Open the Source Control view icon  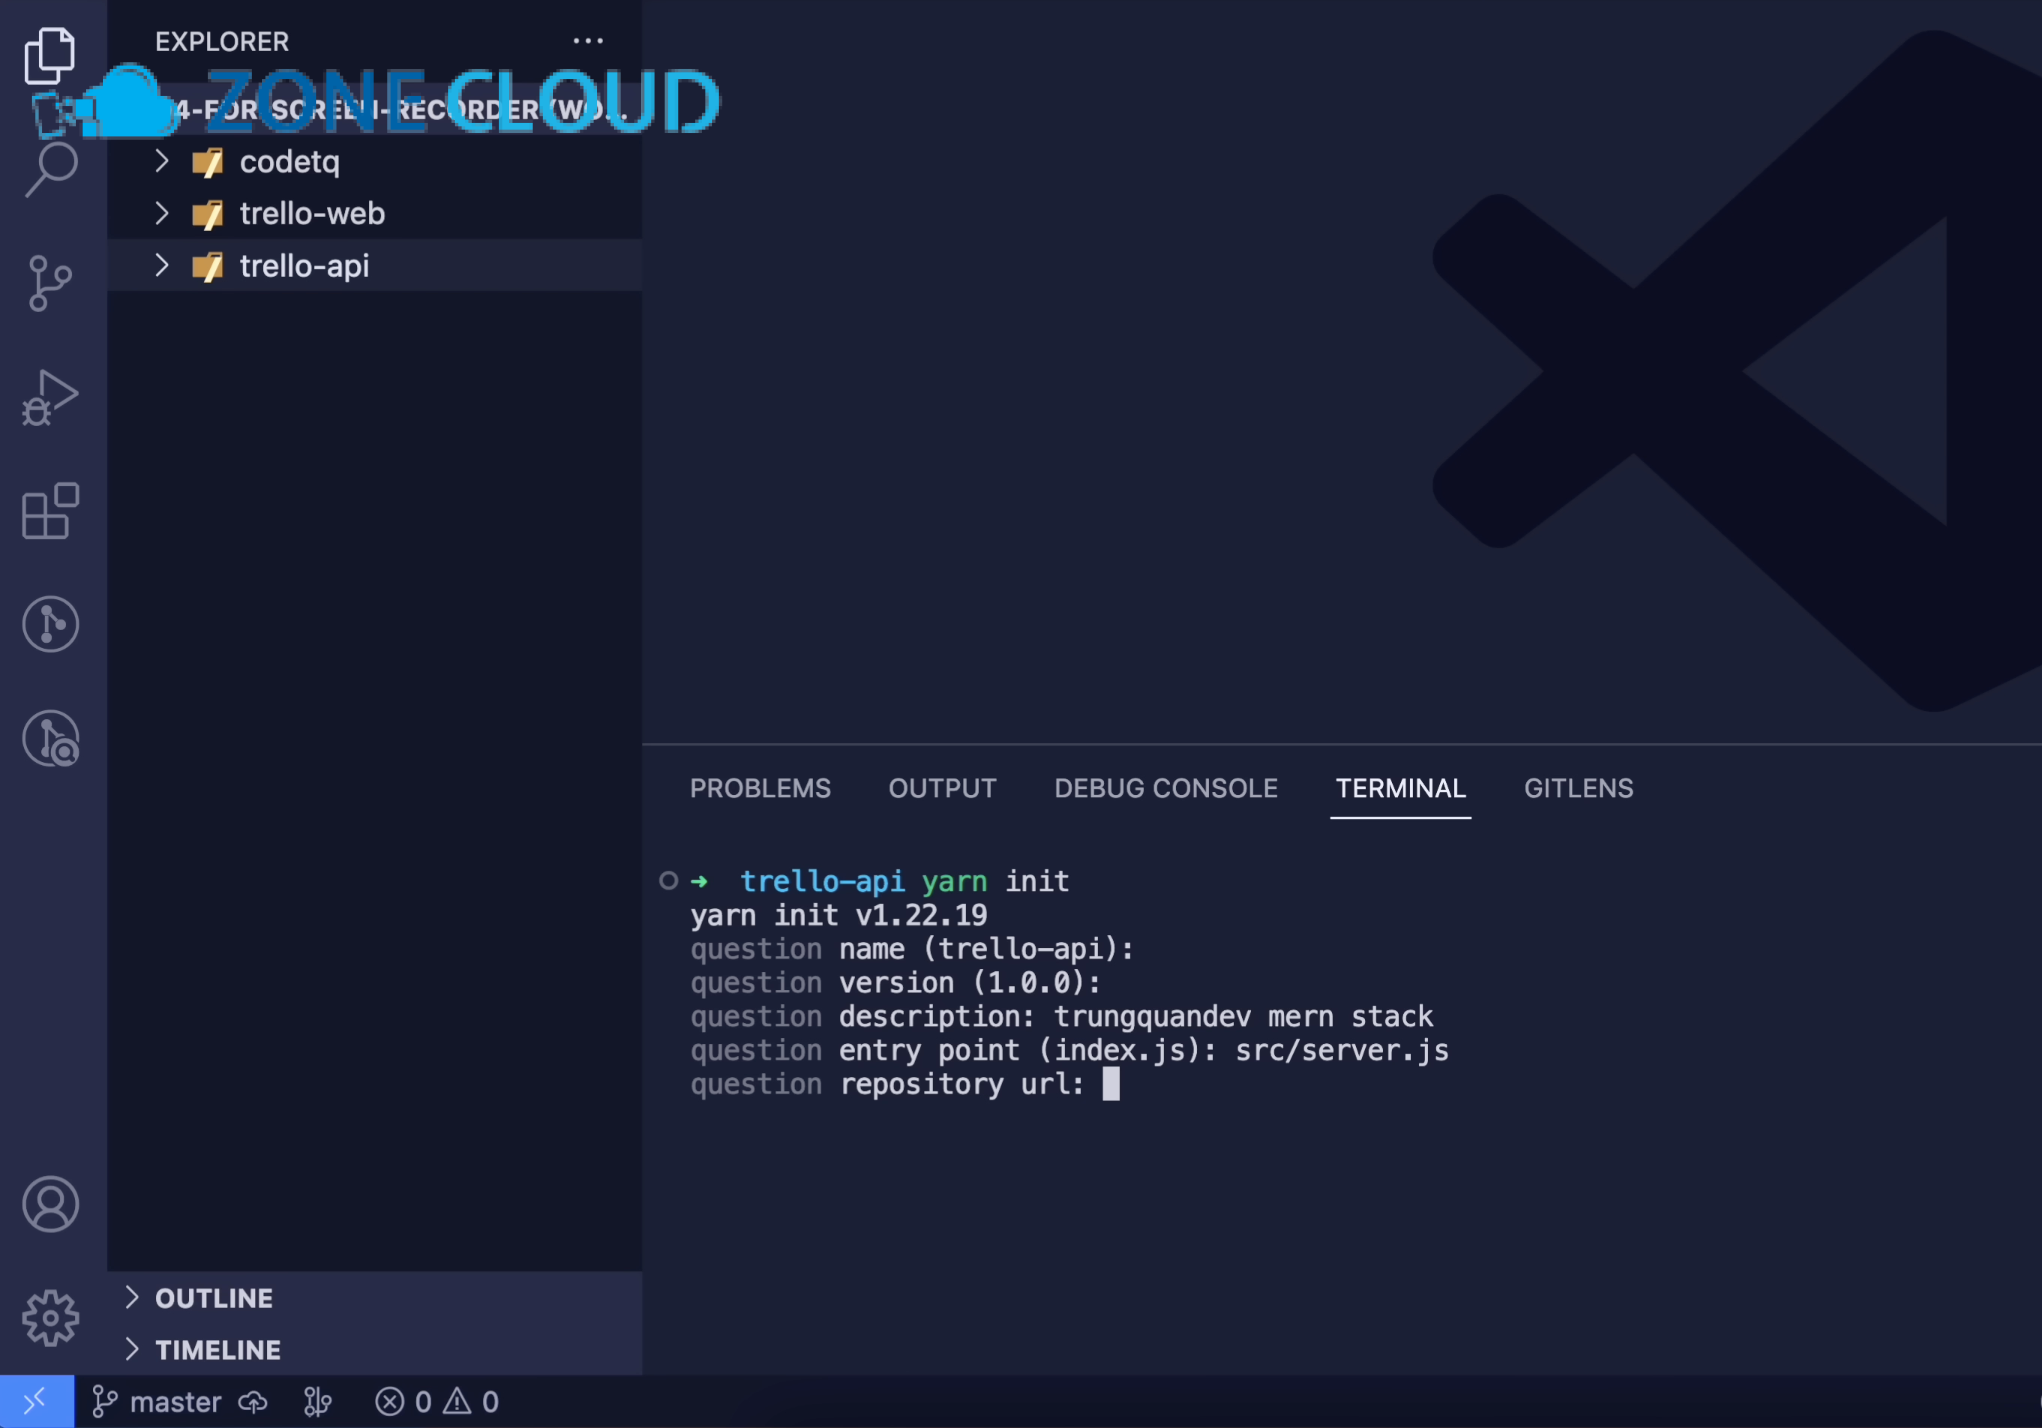[50, 283]
